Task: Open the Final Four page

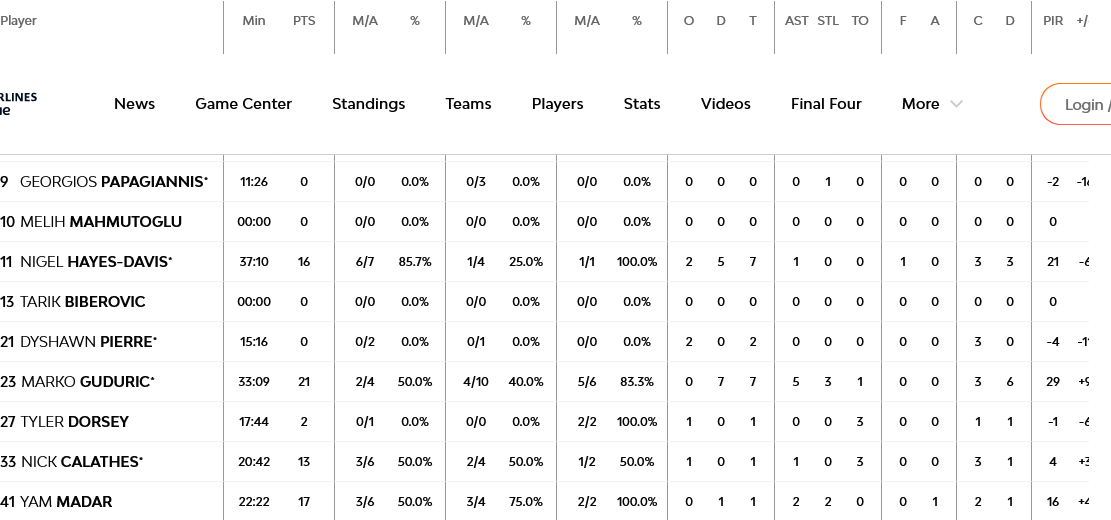Action: point(826,104)
